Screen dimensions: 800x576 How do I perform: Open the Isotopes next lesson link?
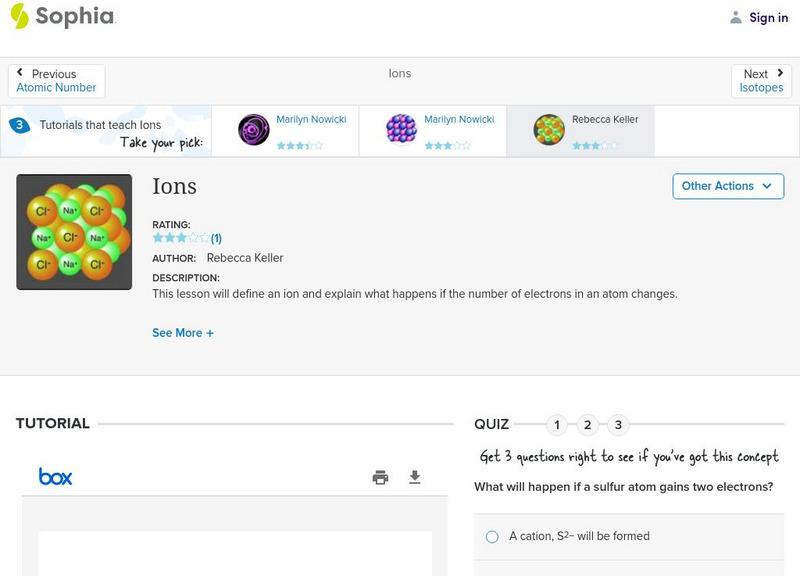(x=761, y=88)
